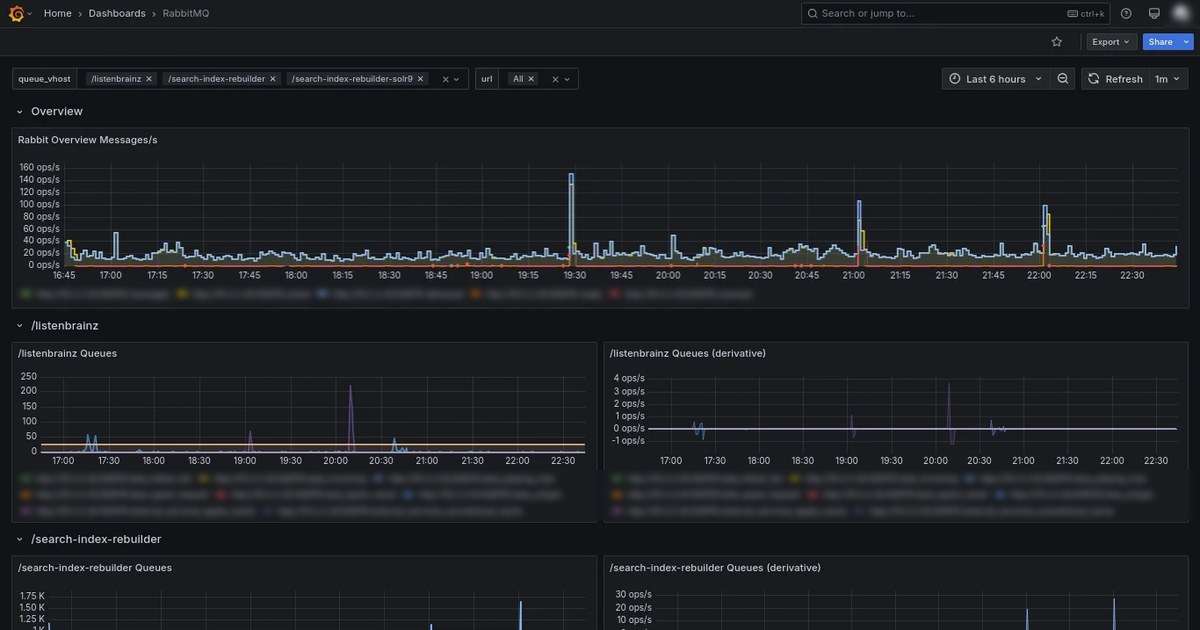Open the 1m refresh interval dropdown

(x=1167, y=79)
